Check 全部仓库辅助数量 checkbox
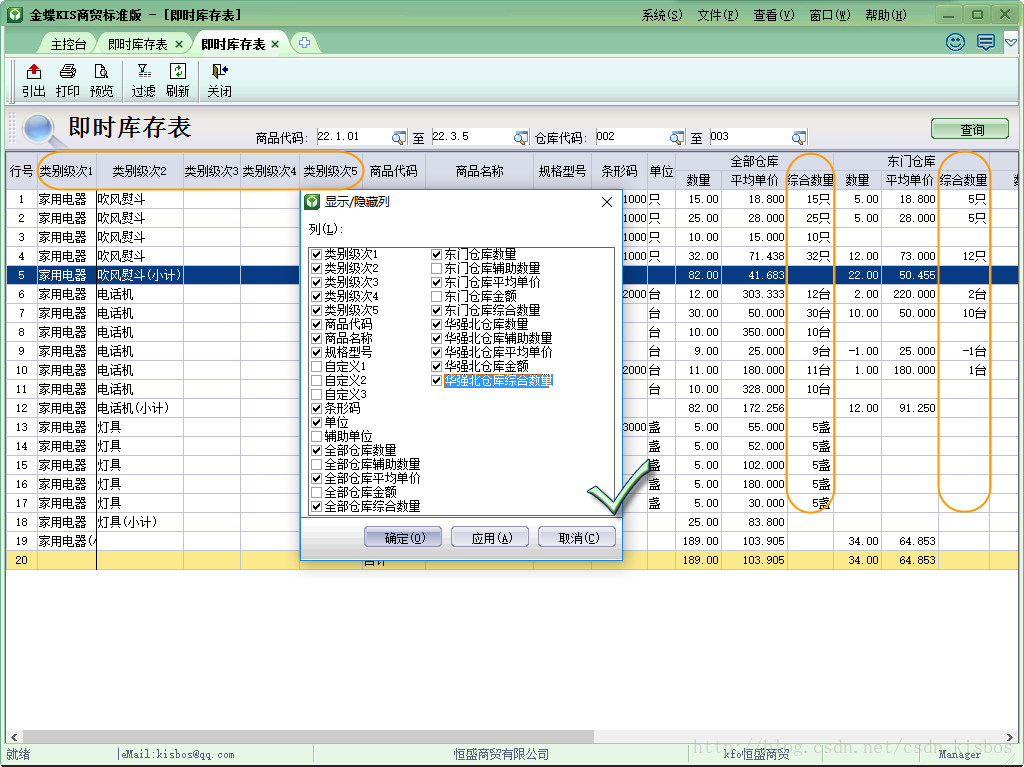The height and width of the screenshot is (767, 1024). pos(317,465)
